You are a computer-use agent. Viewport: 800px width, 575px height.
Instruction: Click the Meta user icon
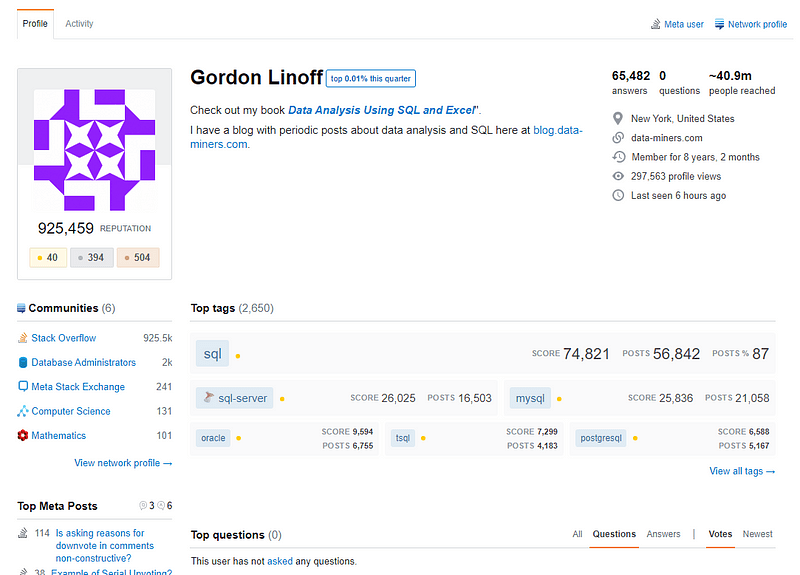pos(656,24)
